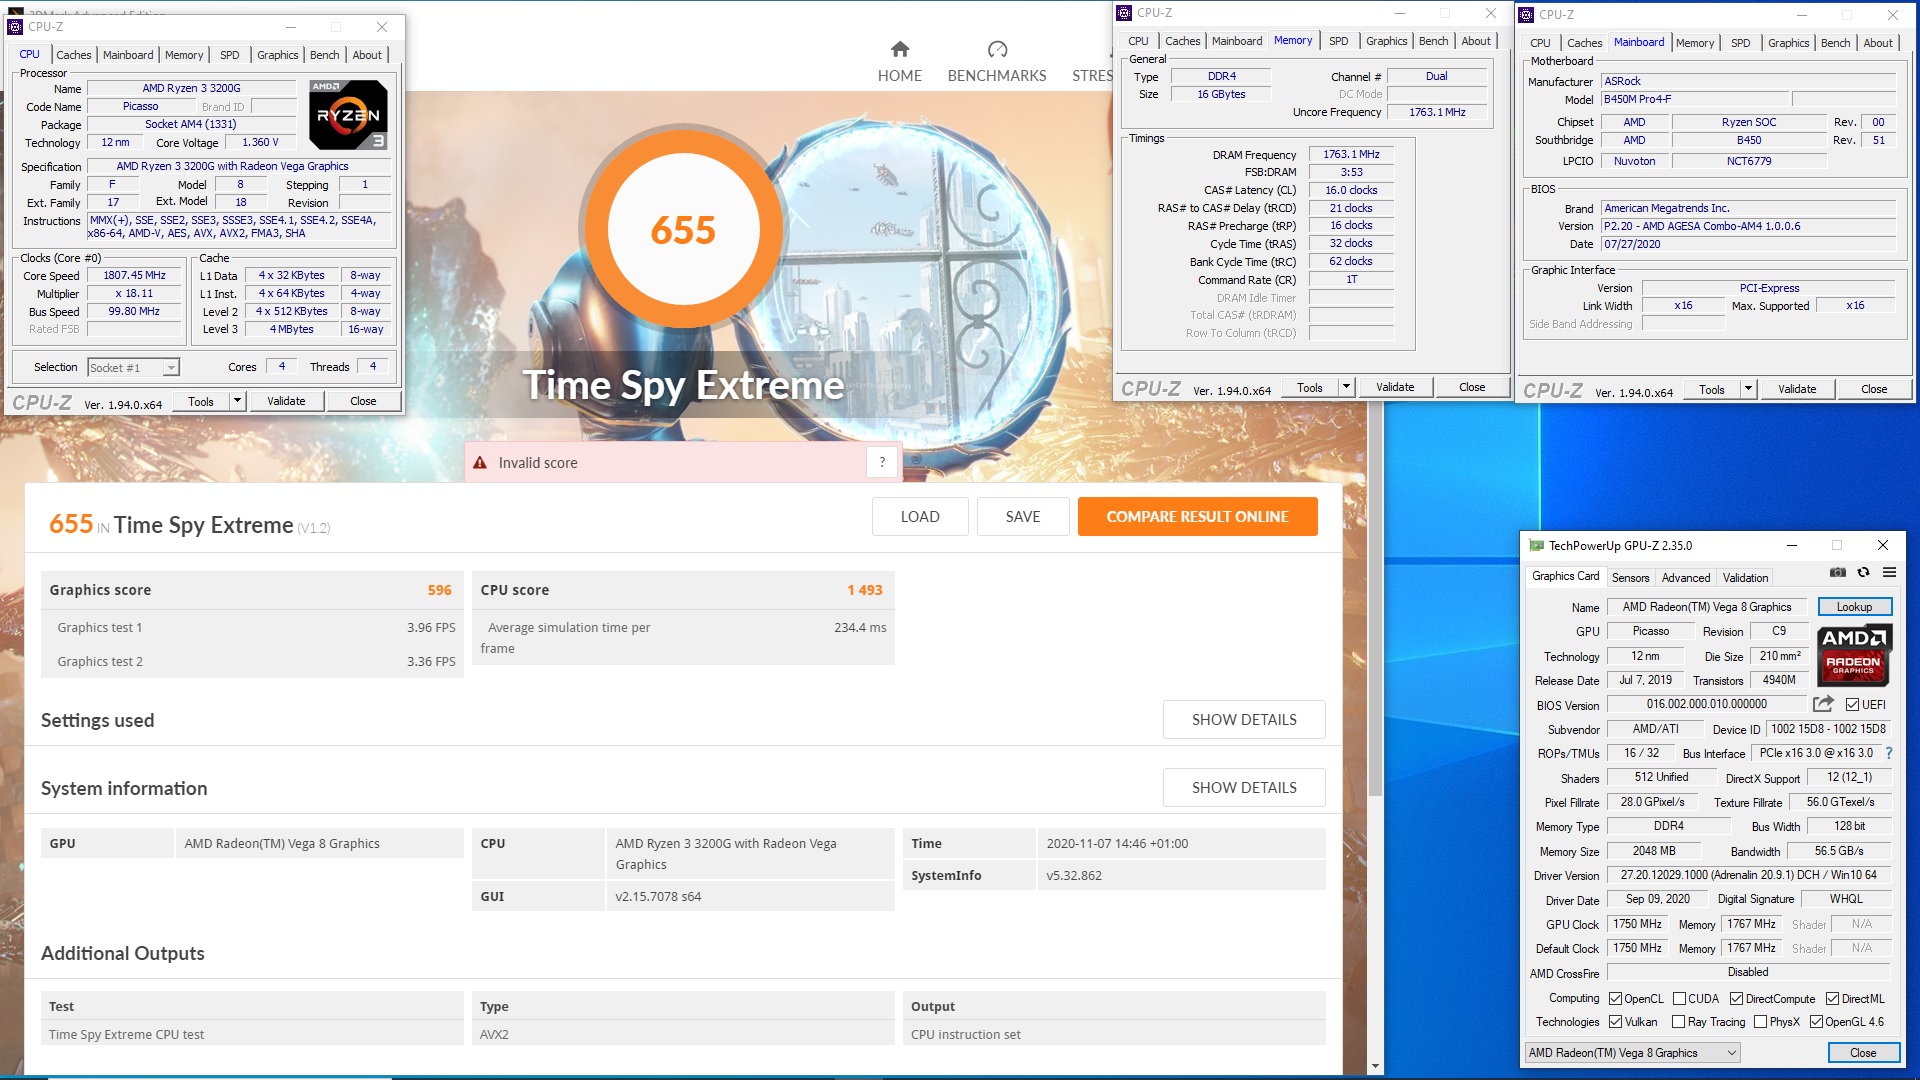Click the Graphics score value 596
This screenshot has width=1920, height=1080.
(x=439, y=590)
